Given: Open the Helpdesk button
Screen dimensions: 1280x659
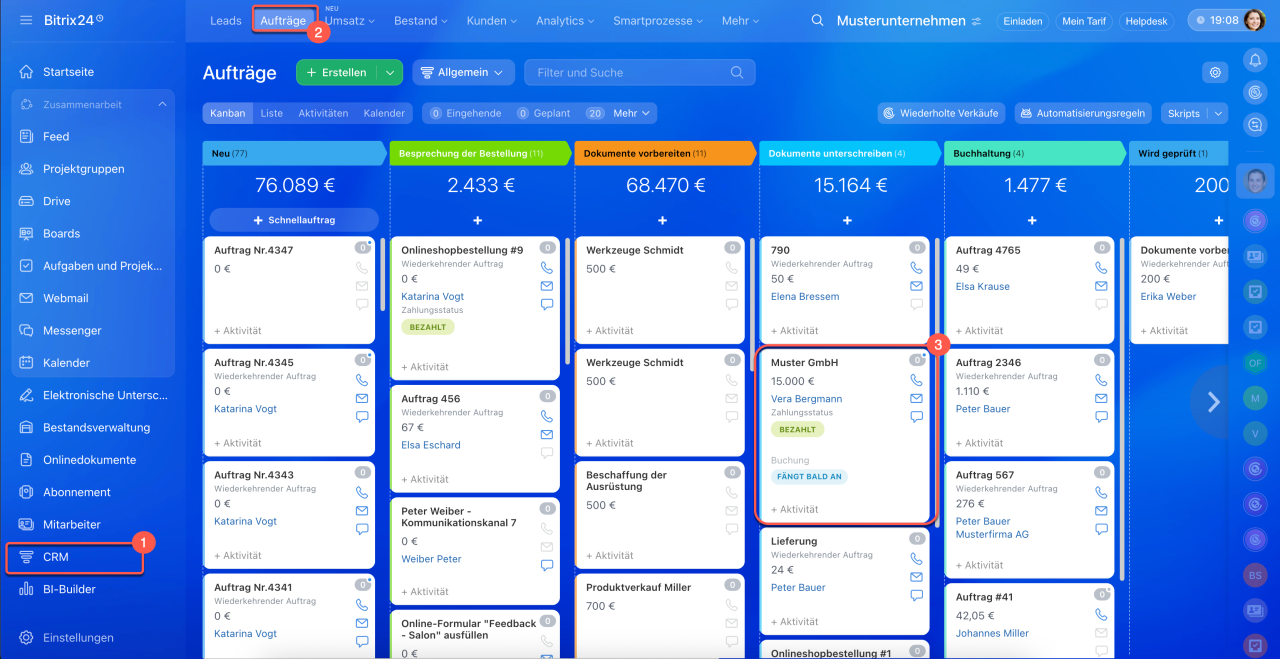Looking at the screenshot, I should 1147,21.
